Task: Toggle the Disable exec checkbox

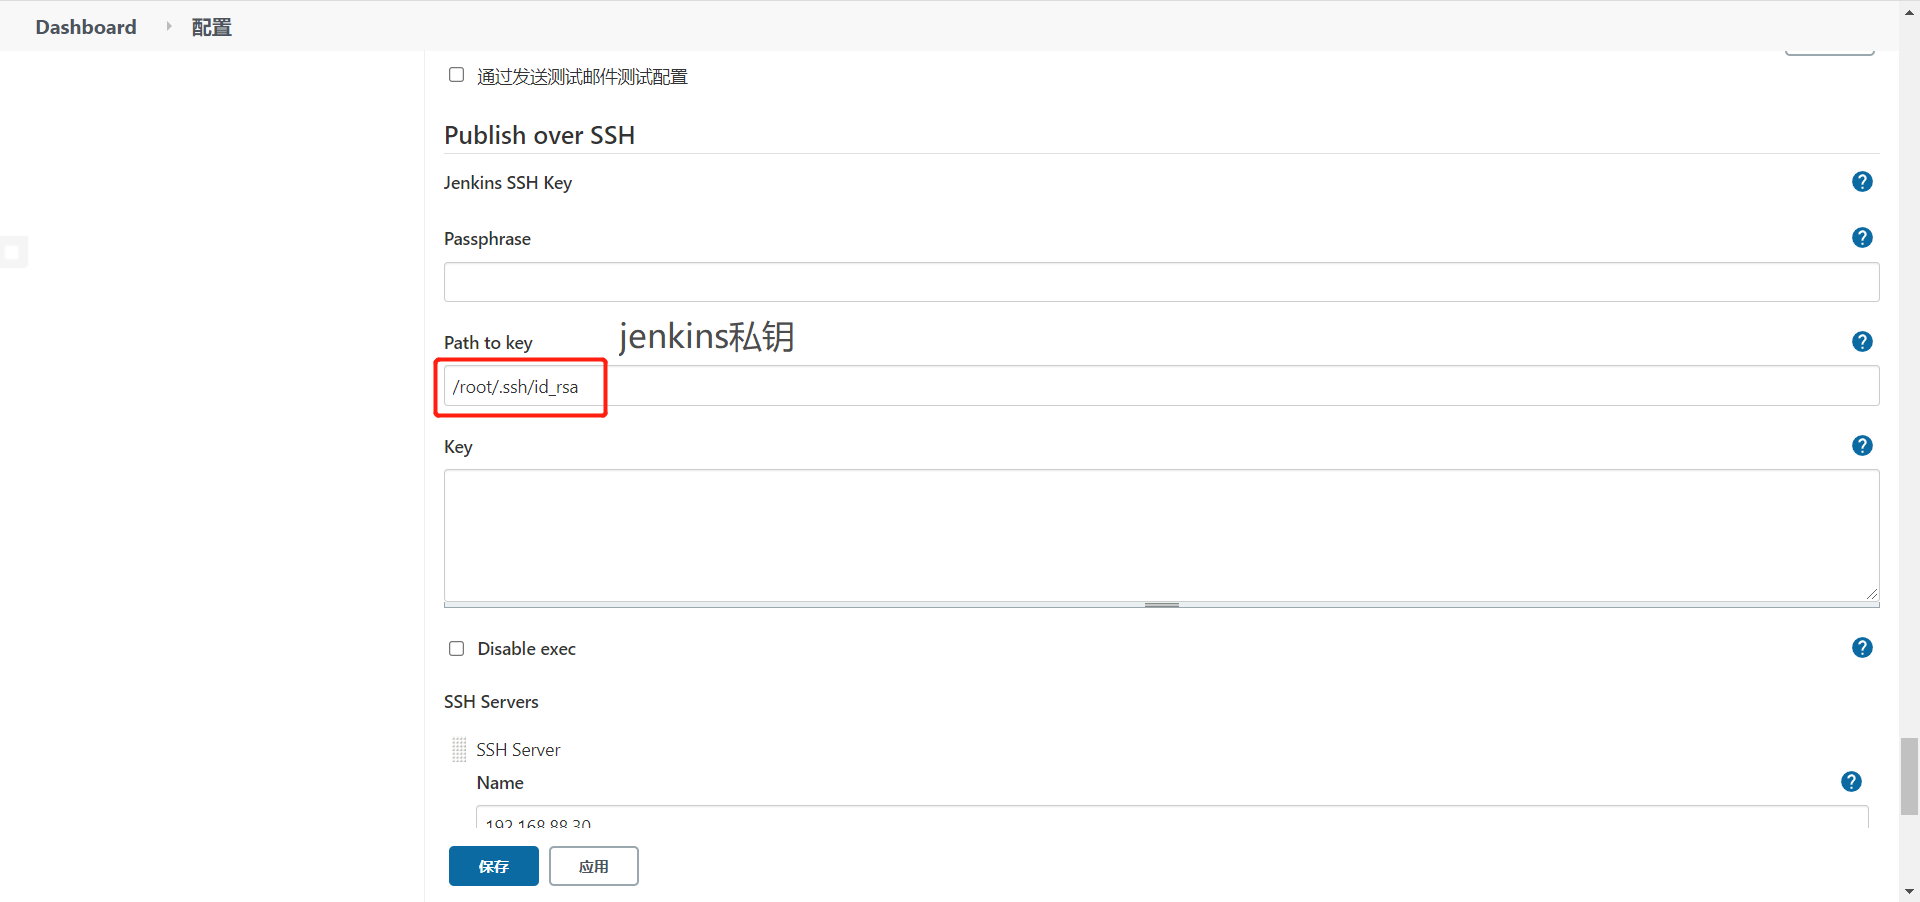Action: point(457,649)
